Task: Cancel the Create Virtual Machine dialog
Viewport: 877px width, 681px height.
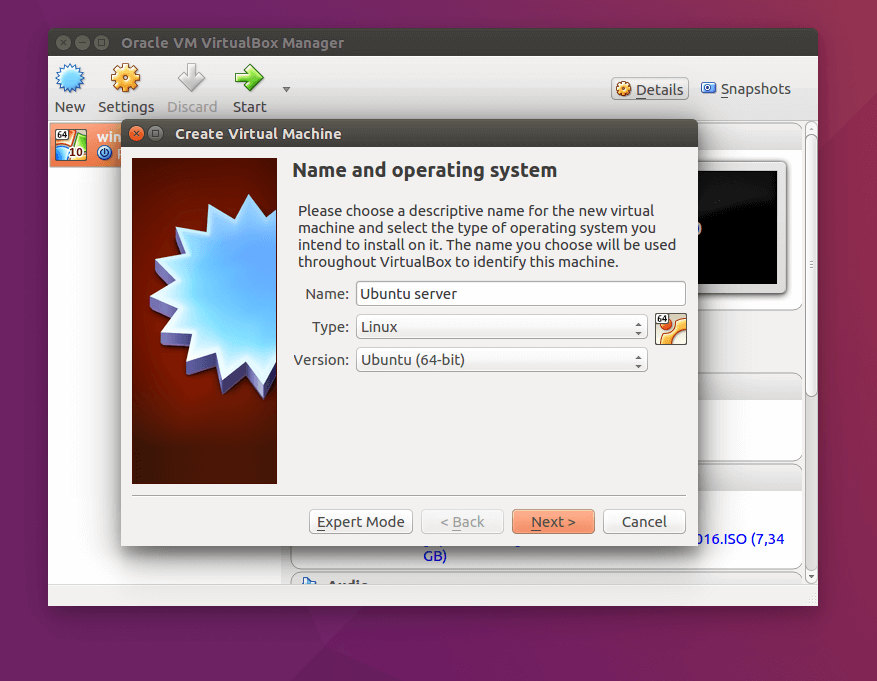Action: click(x=644, y=522)
